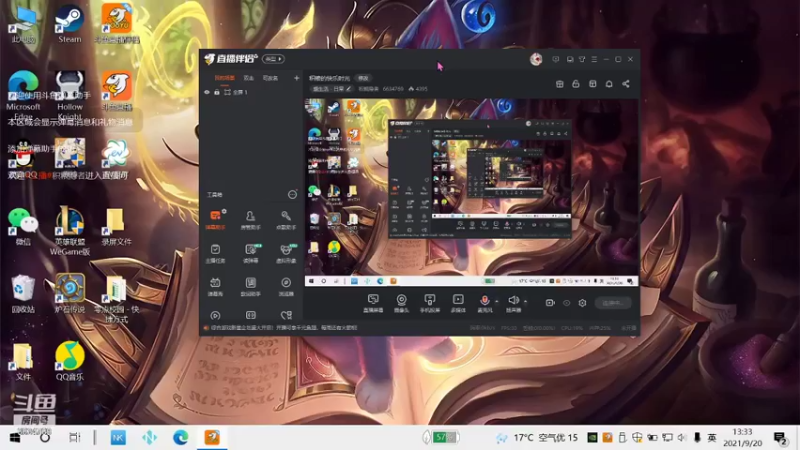Open the skin (shirt) icon in the title bar
Screen dimensions: 800x450
582,59
